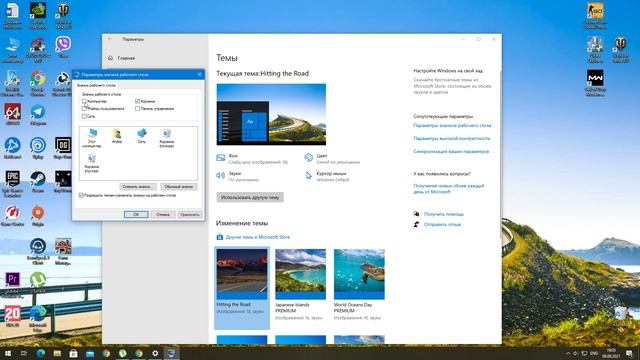Open the High contrast settings link
The image size is (640, 360).
point(451,139)
